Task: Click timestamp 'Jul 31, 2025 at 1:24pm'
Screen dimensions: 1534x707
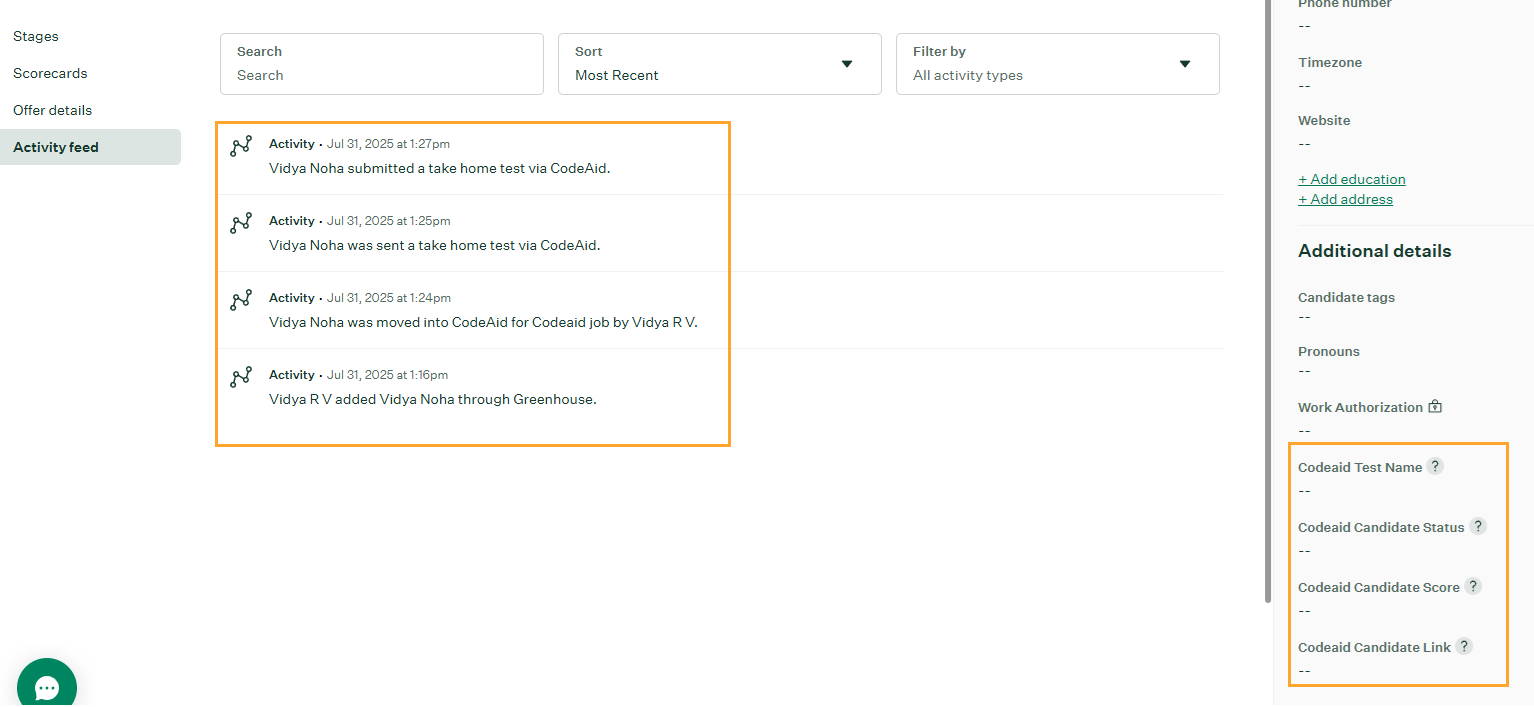Action: click(389, 298)
